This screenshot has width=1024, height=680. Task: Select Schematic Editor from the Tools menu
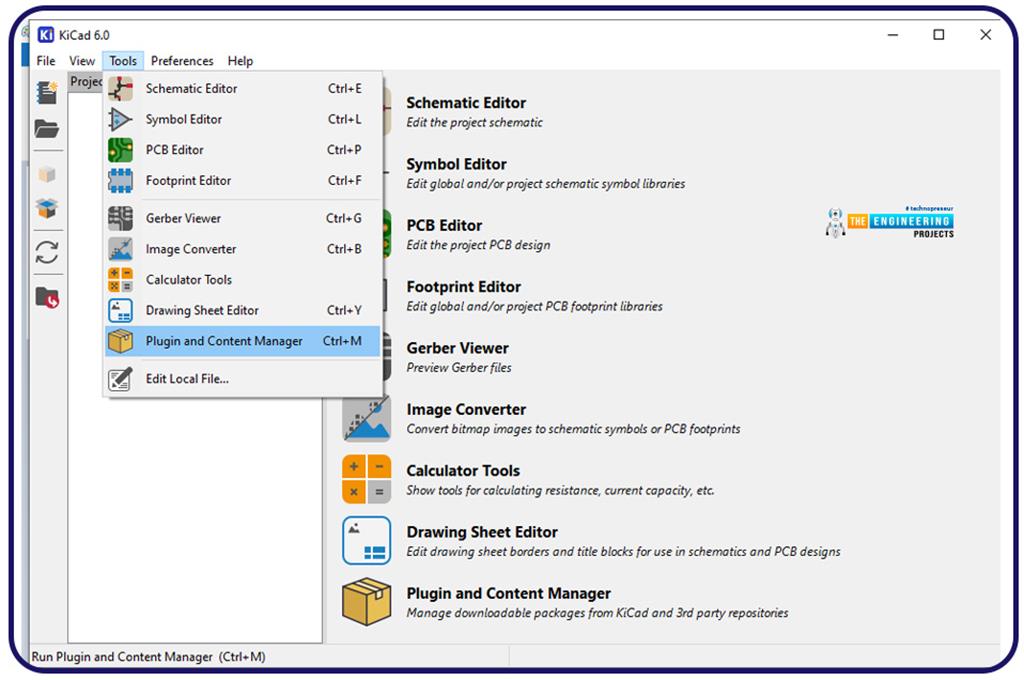pyautogui.click(x=190, y=88)
